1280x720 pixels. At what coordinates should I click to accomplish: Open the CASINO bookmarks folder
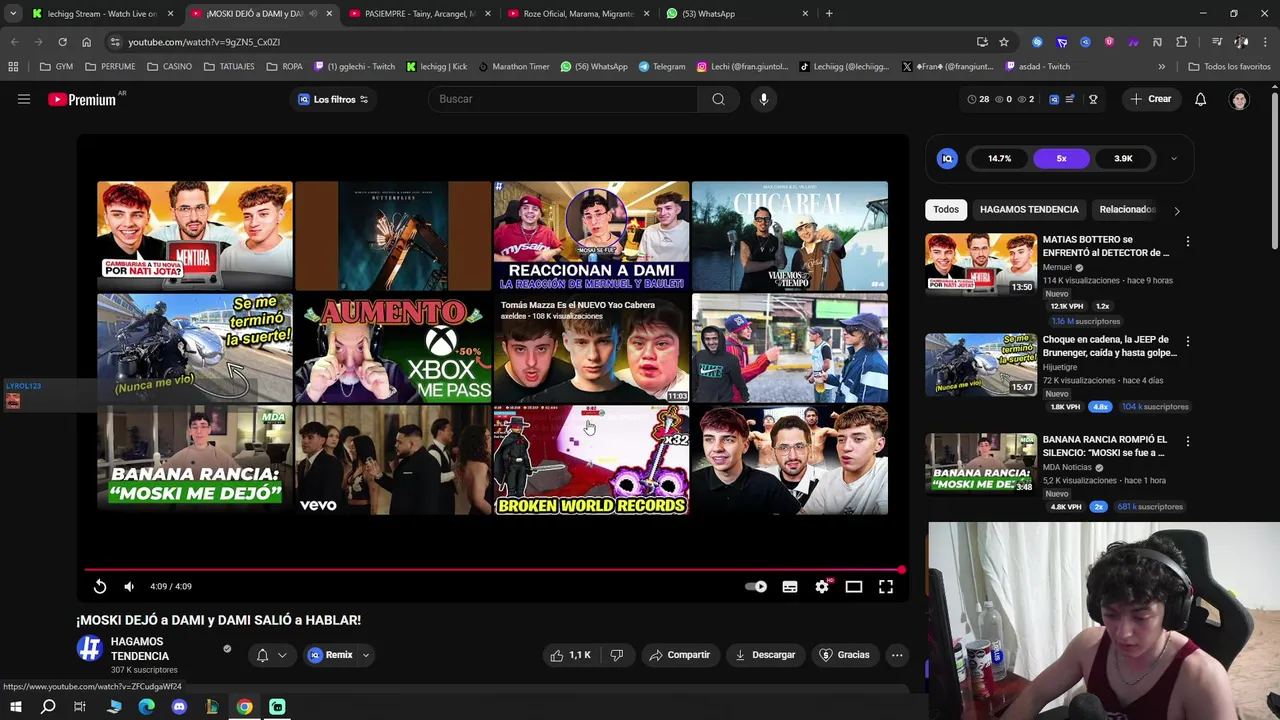point(170,67)
